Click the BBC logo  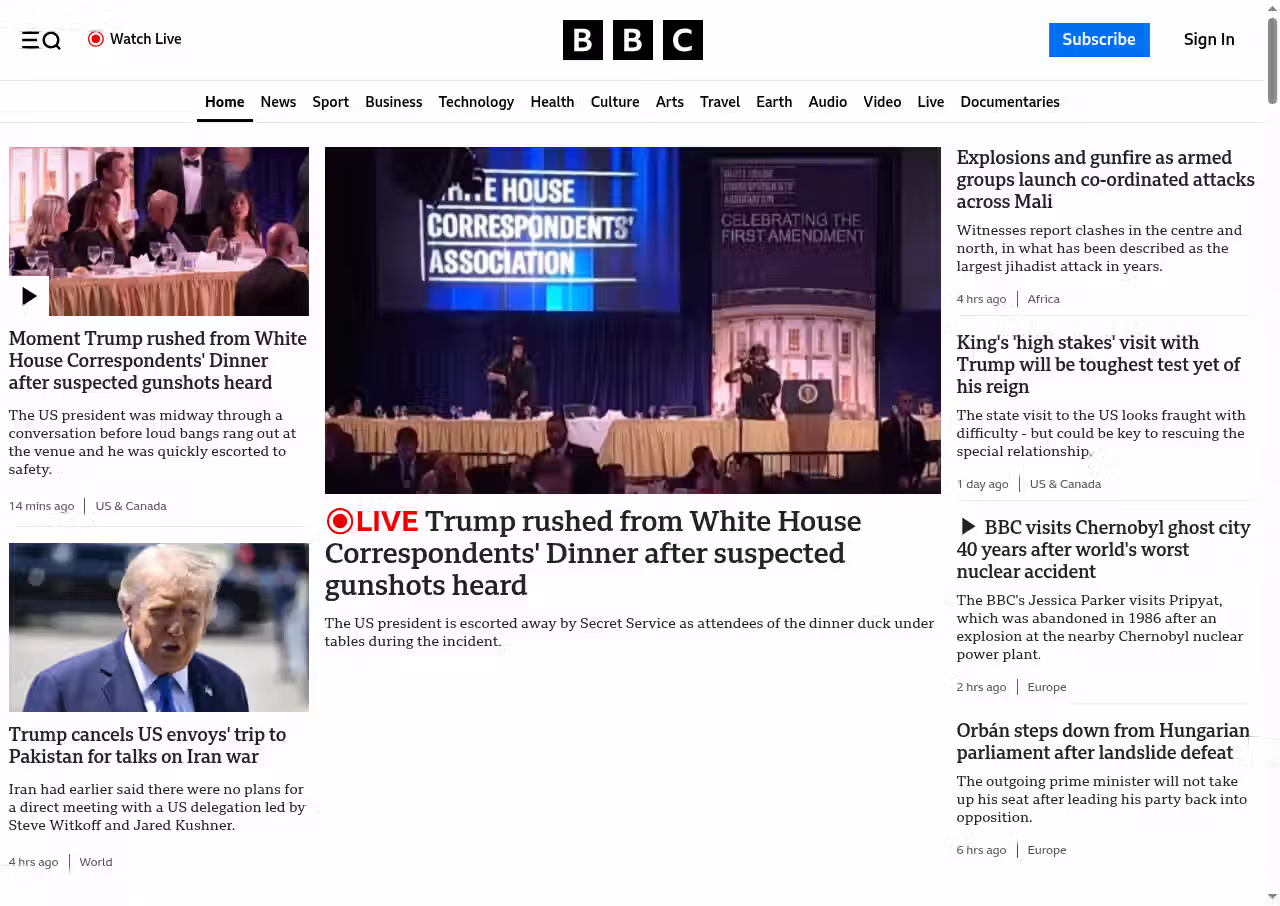632,40
